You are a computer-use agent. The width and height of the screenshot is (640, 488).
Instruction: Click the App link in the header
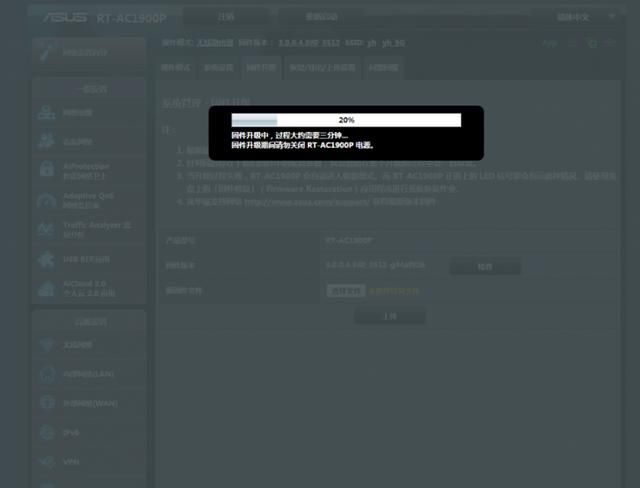(549, 43)
